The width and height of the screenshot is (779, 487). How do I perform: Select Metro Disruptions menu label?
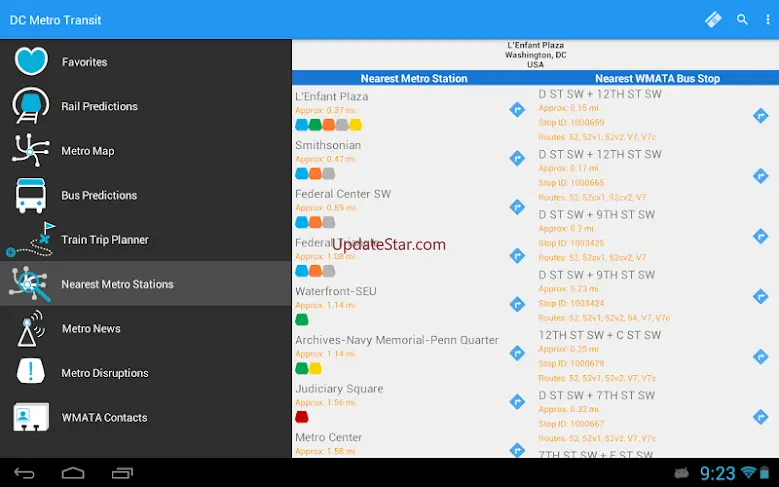pos(105,373)
